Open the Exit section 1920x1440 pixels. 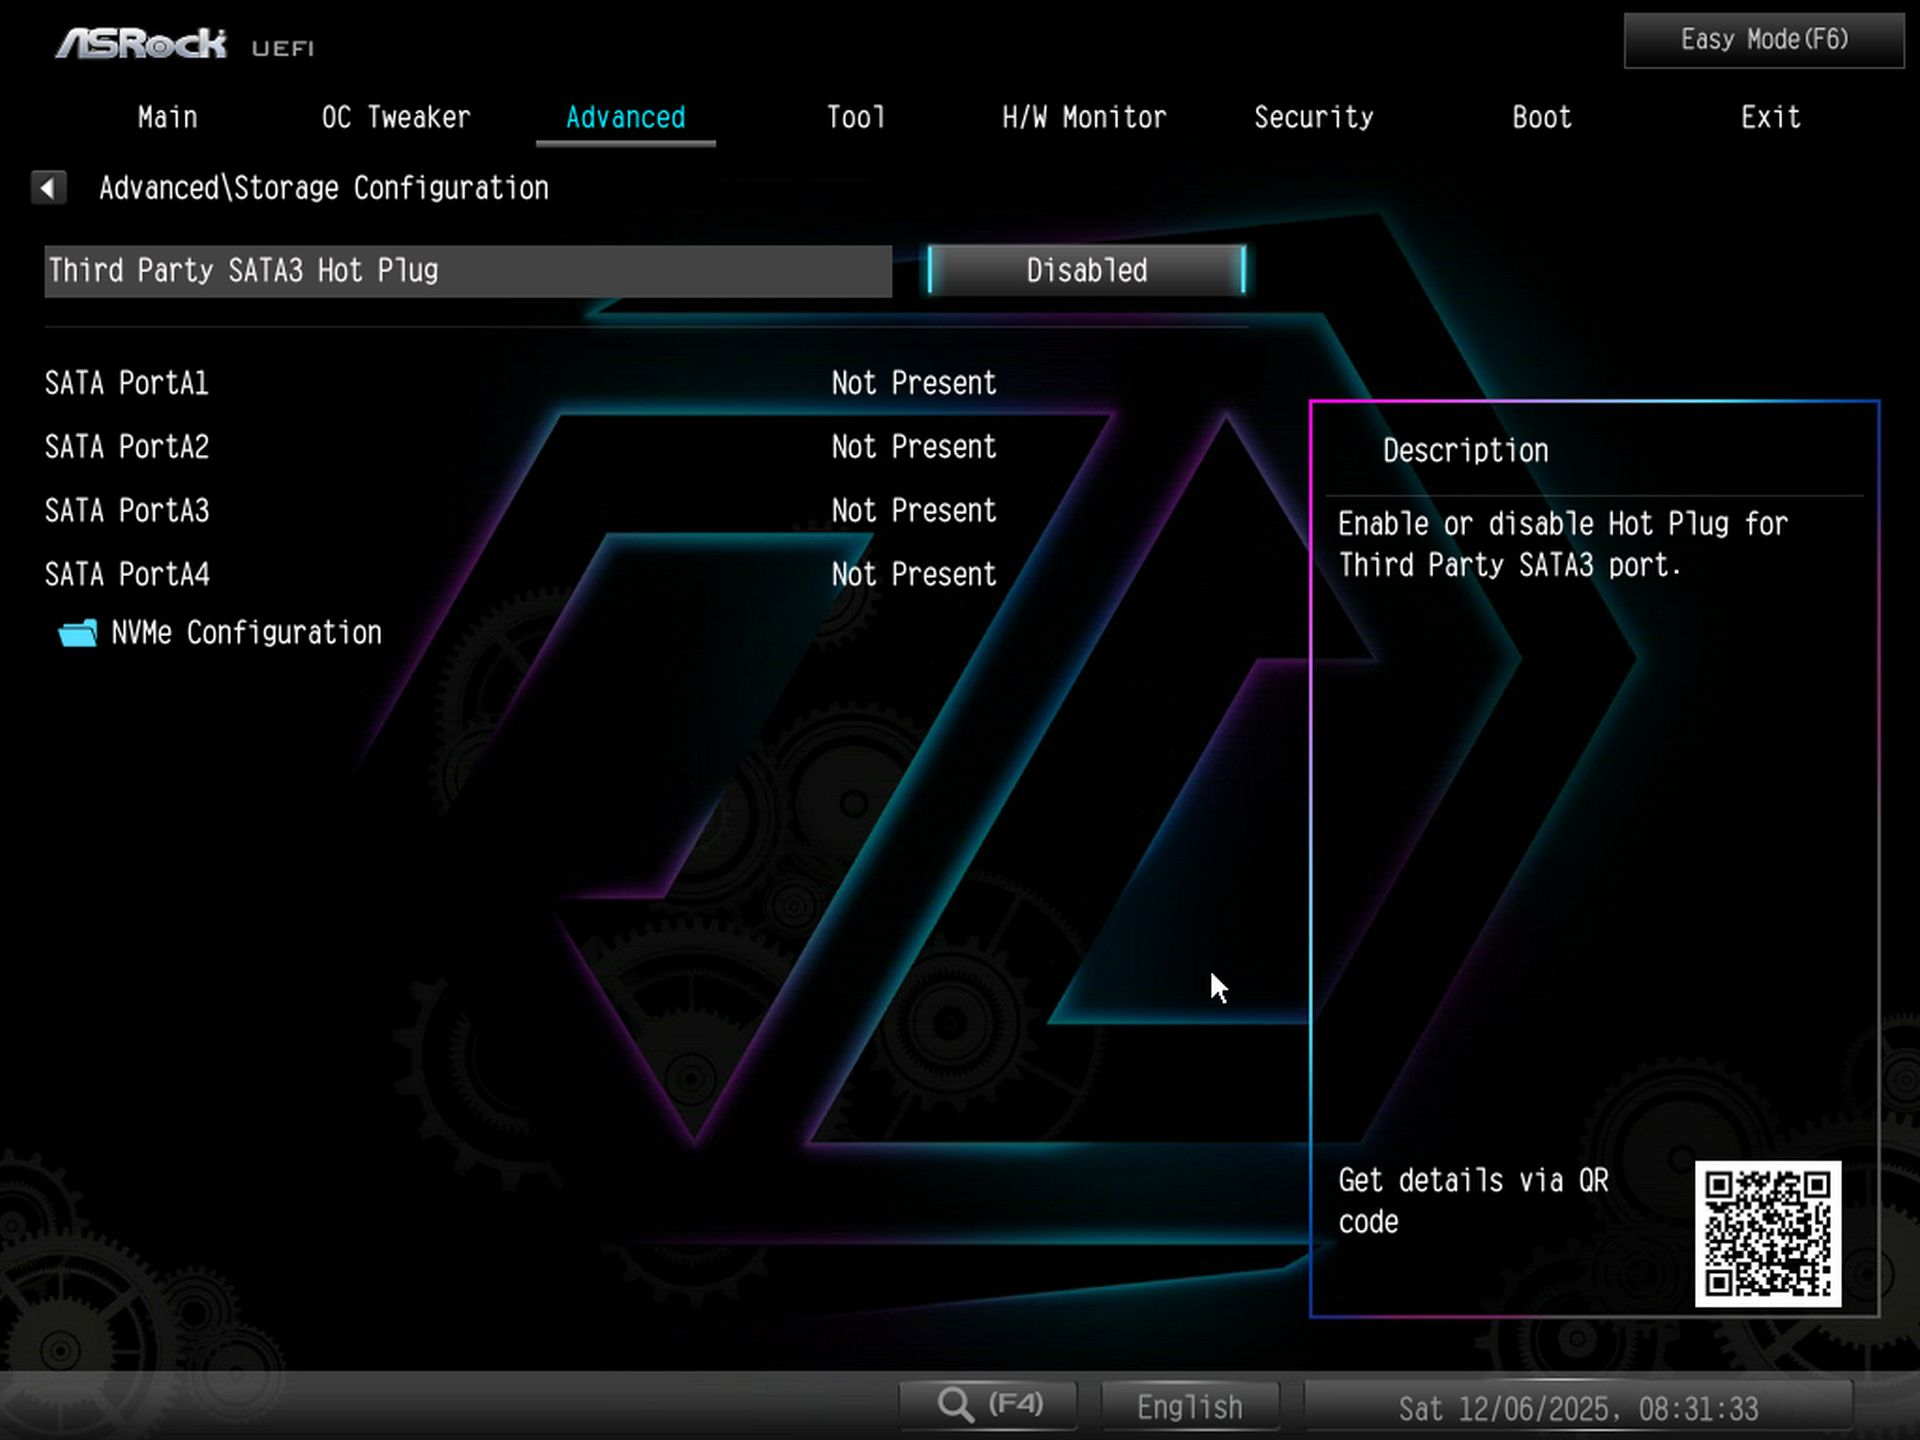(1770, 117)
